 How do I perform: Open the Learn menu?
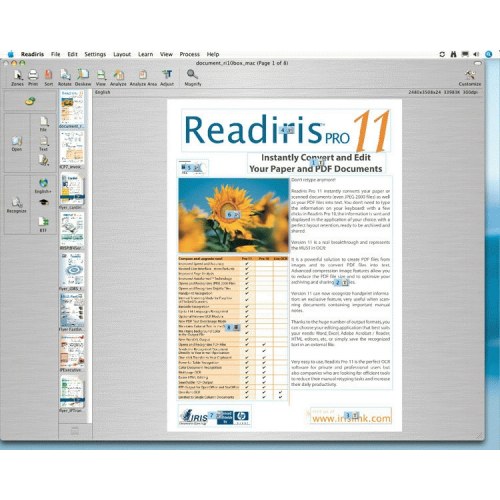point(146,54)
